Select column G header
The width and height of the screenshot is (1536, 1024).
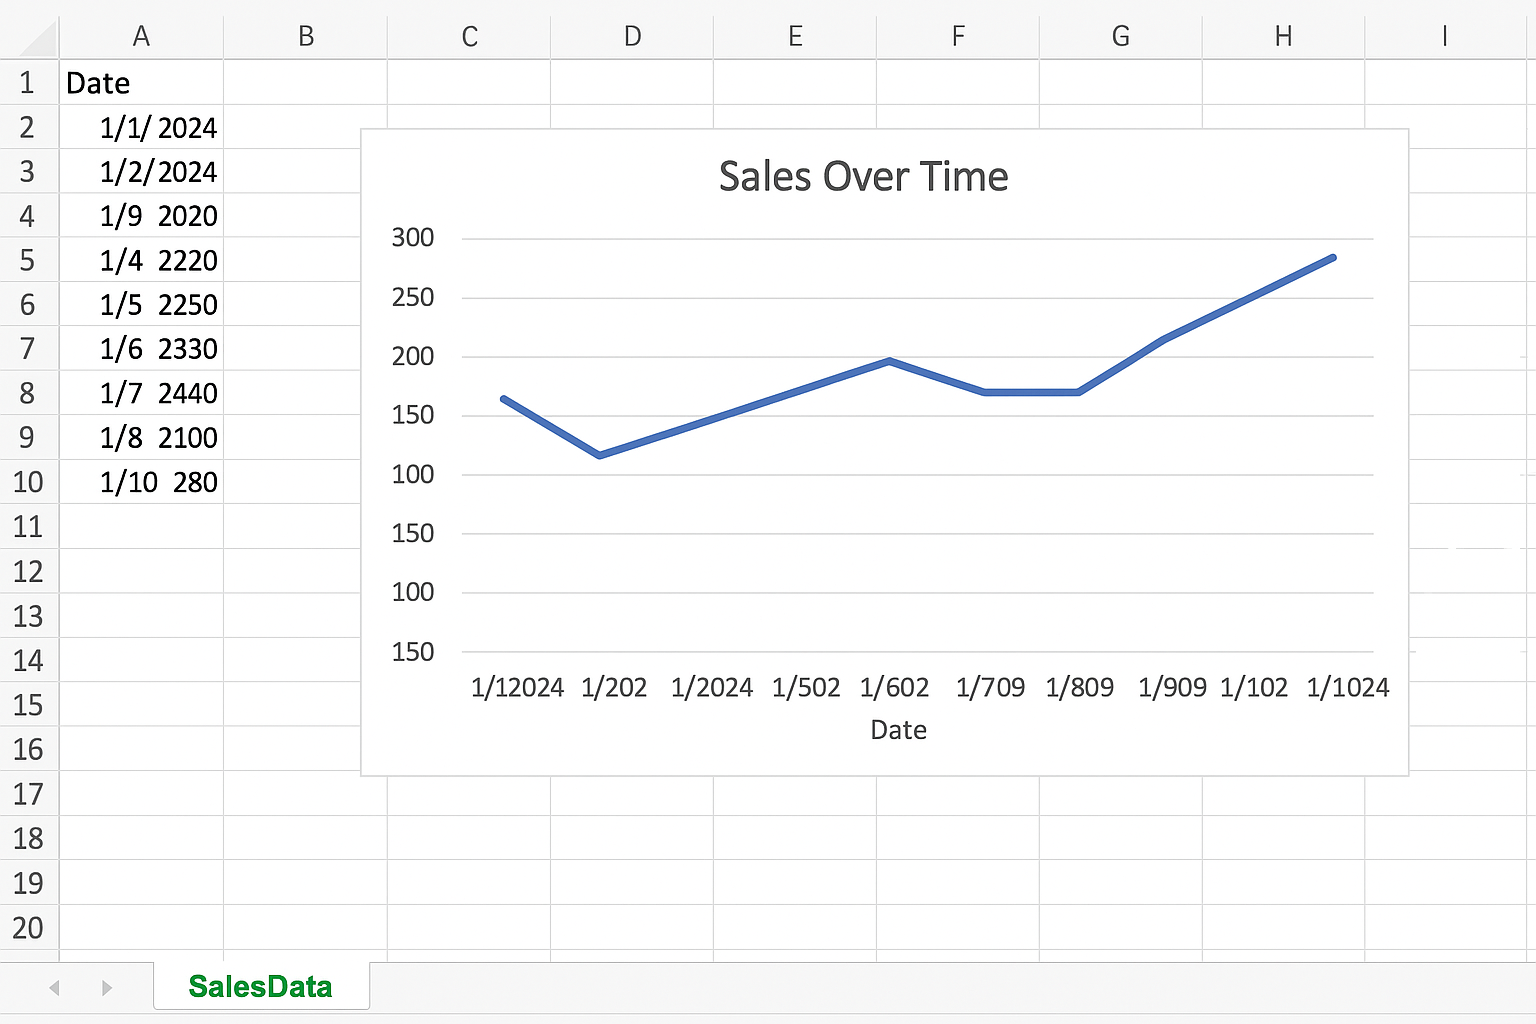[x=1121, y=37]
